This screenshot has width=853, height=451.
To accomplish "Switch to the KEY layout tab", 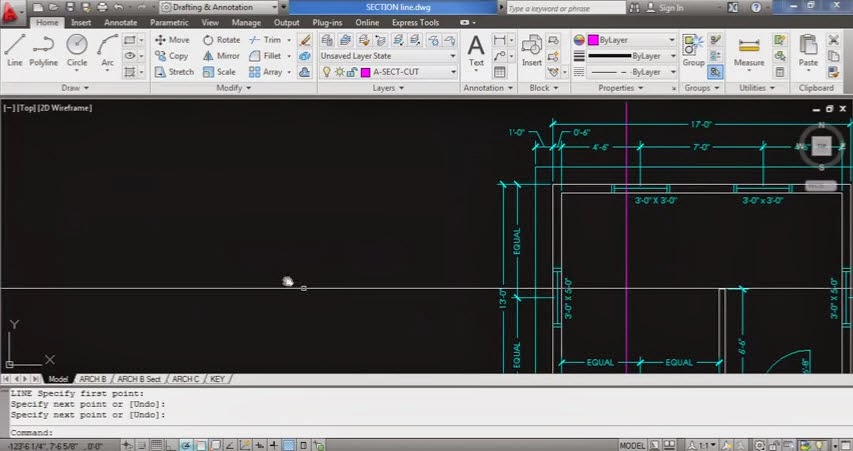I will tap(217, 379).
